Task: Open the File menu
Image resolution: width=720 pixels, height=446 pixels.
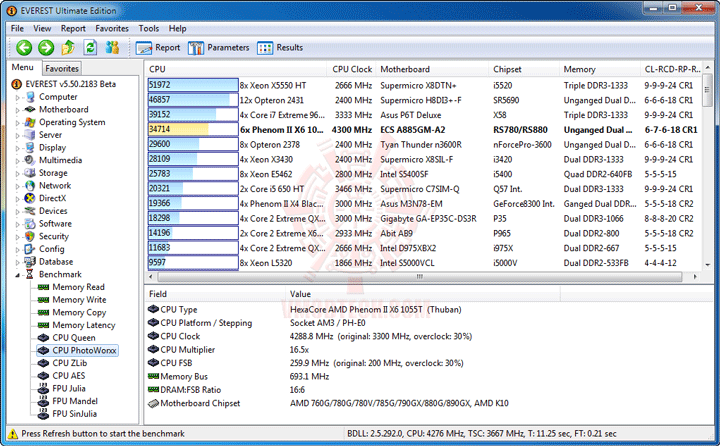Action: click(x=17, y=28)
